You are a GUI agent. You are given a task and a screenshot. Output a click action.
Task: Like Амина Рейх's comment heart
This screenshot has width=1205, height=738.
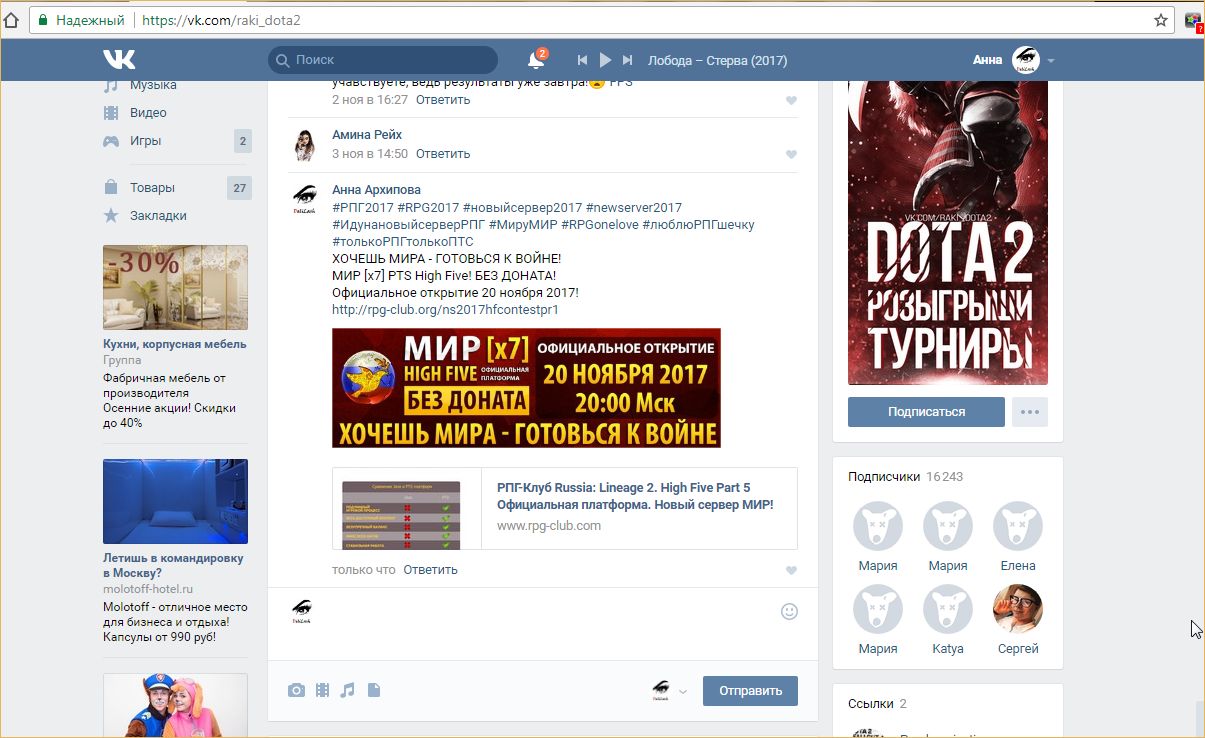point(791,154)
